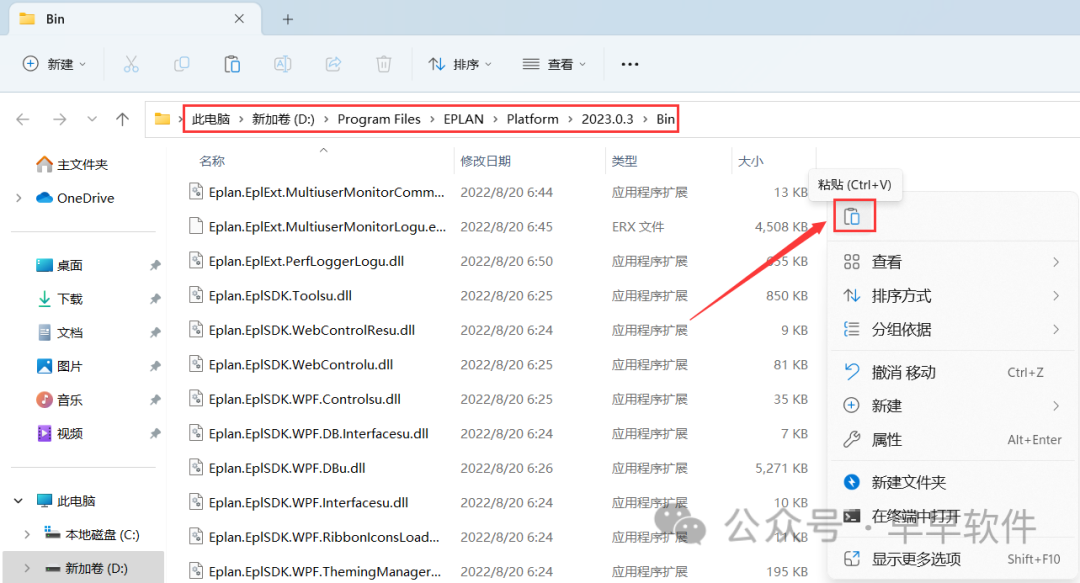Click the up-directory arrow button

[x=122, y=119]
